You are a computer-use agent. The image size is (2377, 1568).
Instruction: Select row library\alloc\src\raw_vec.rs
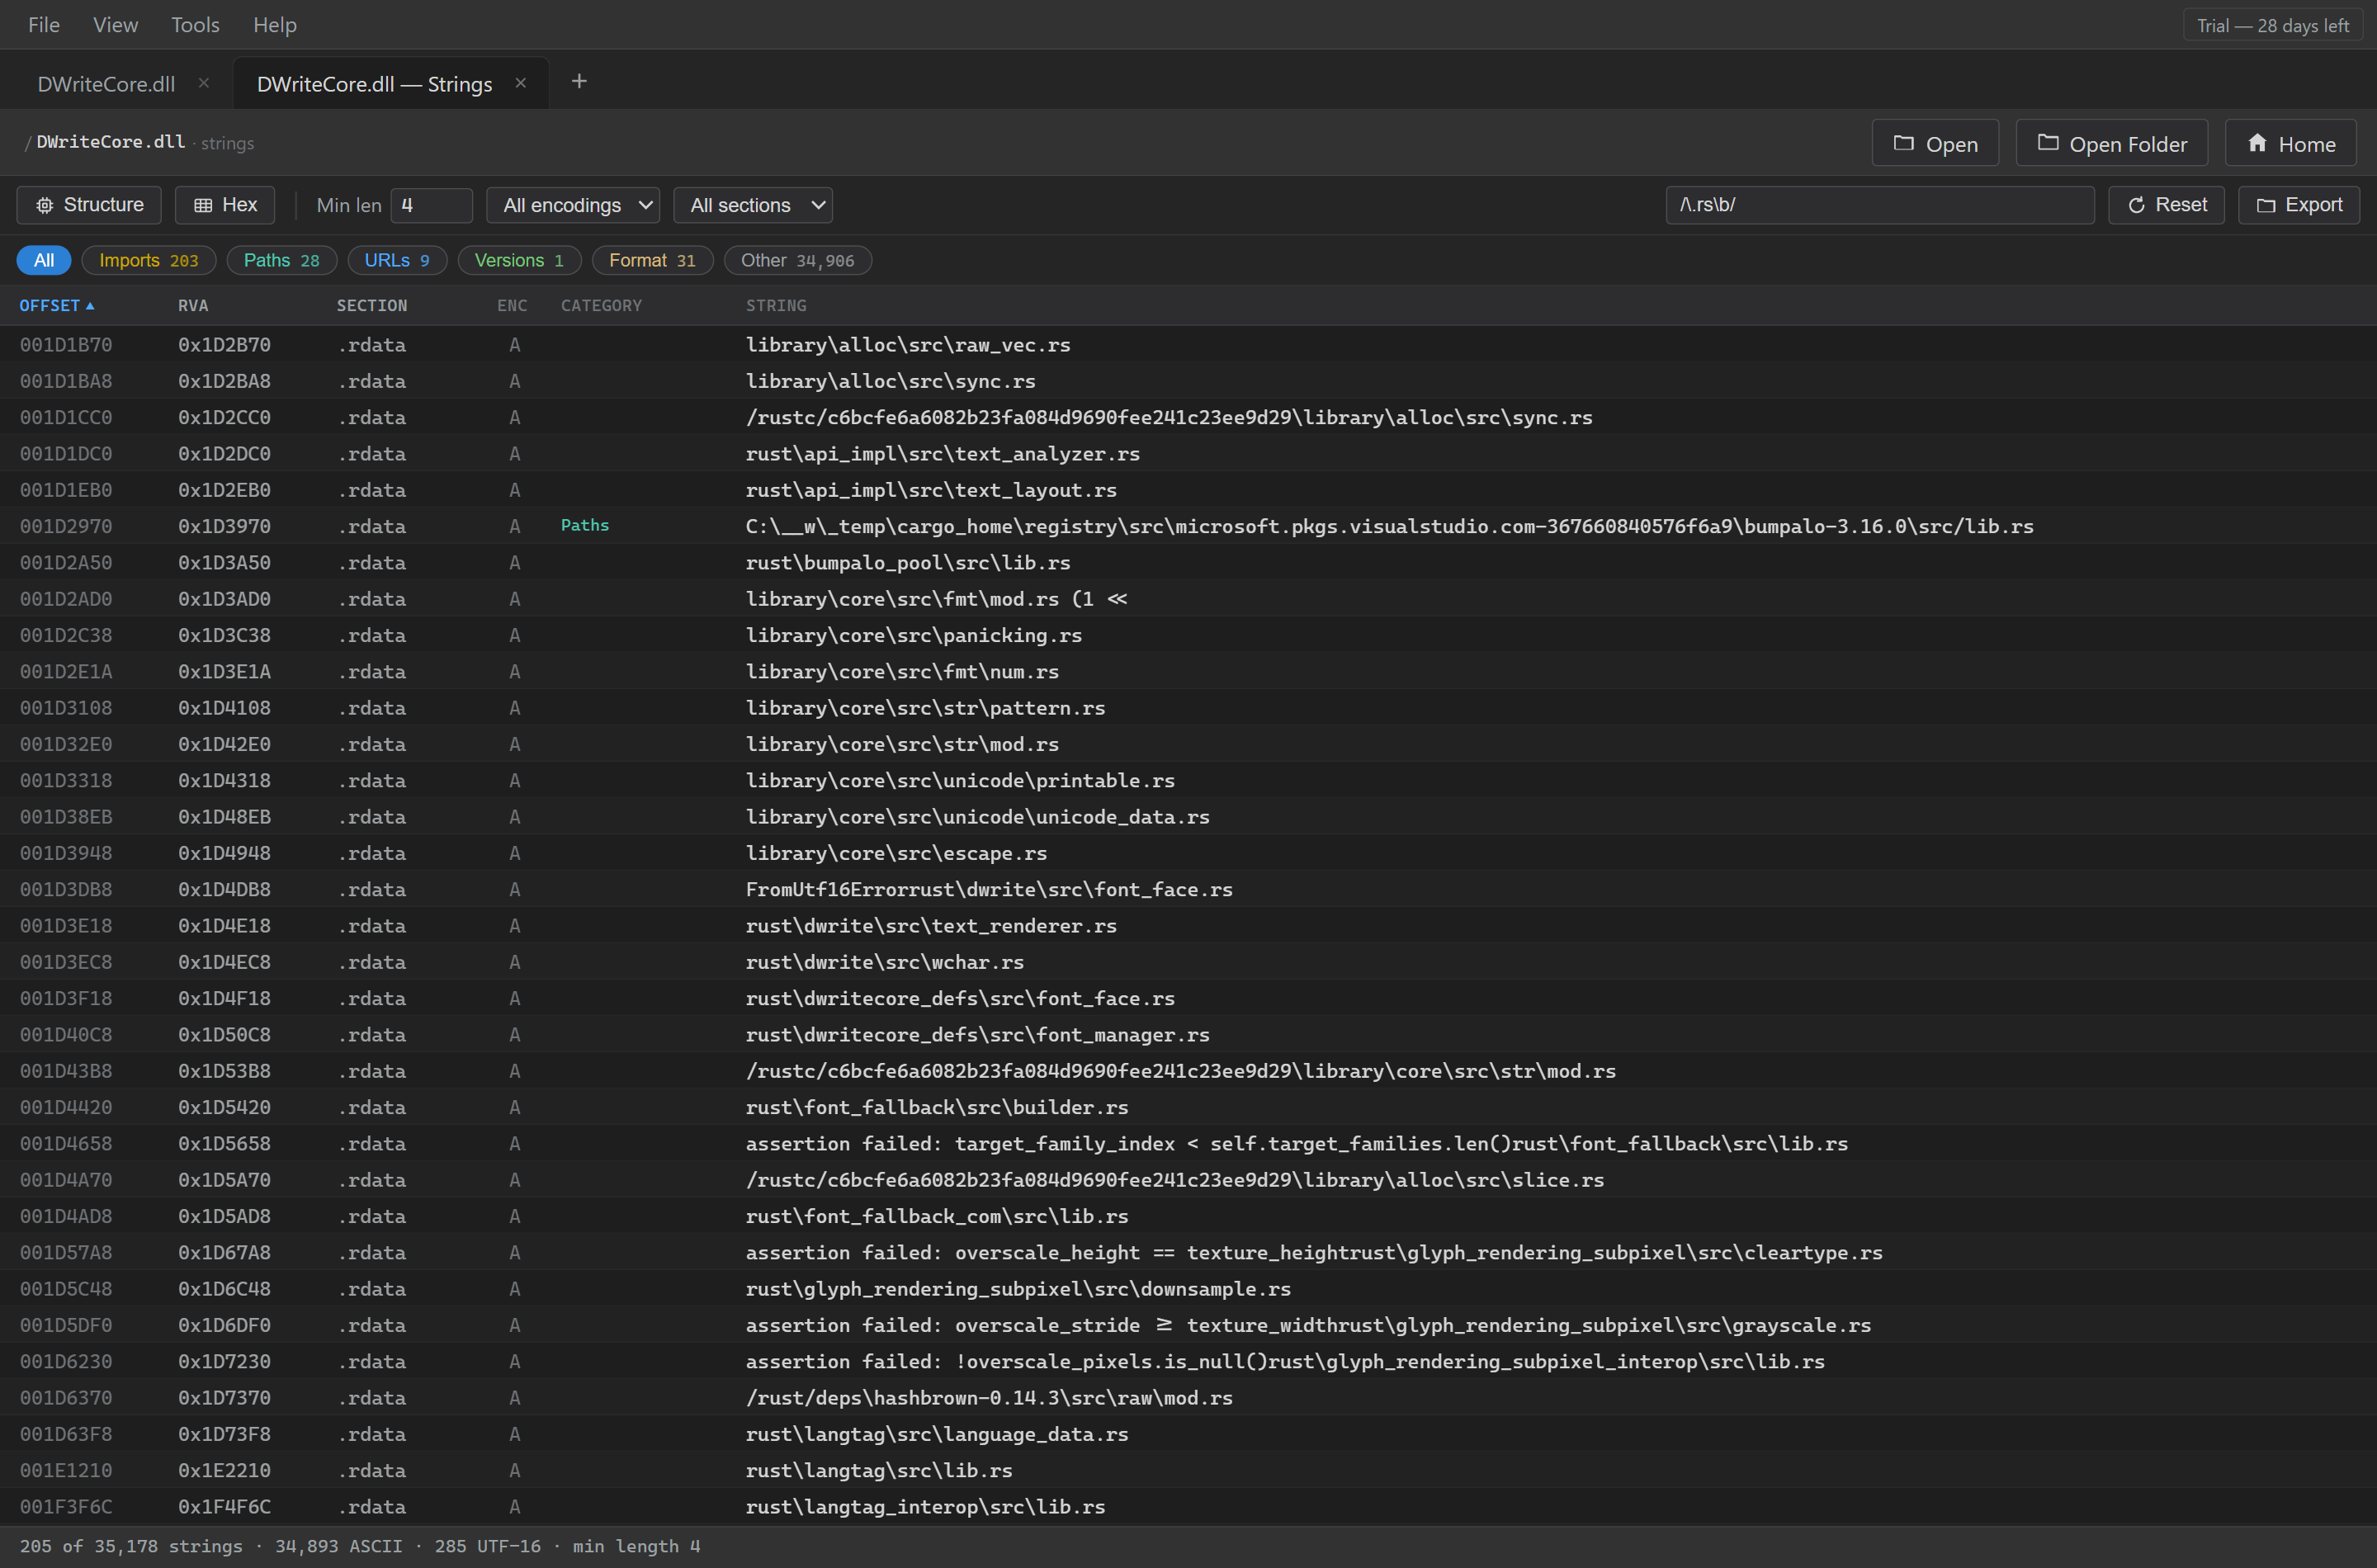1188,345
